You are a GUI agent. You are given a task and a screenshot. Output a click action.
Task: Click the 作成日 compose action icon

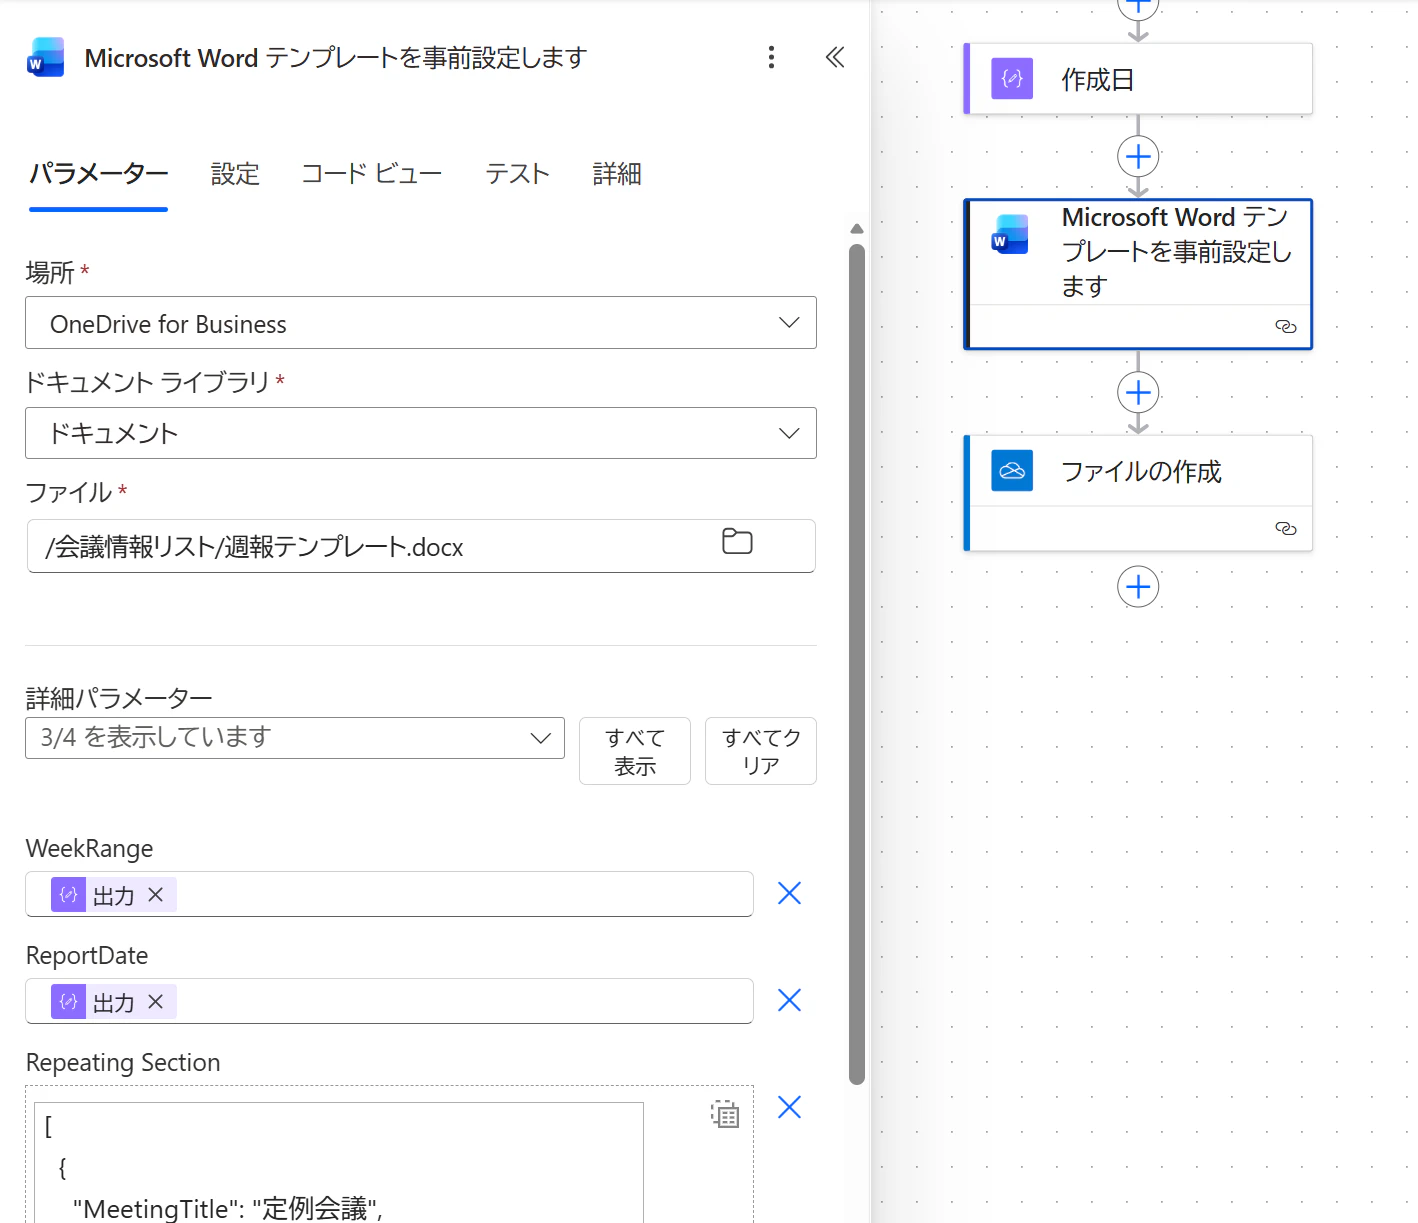(1012, 78)
